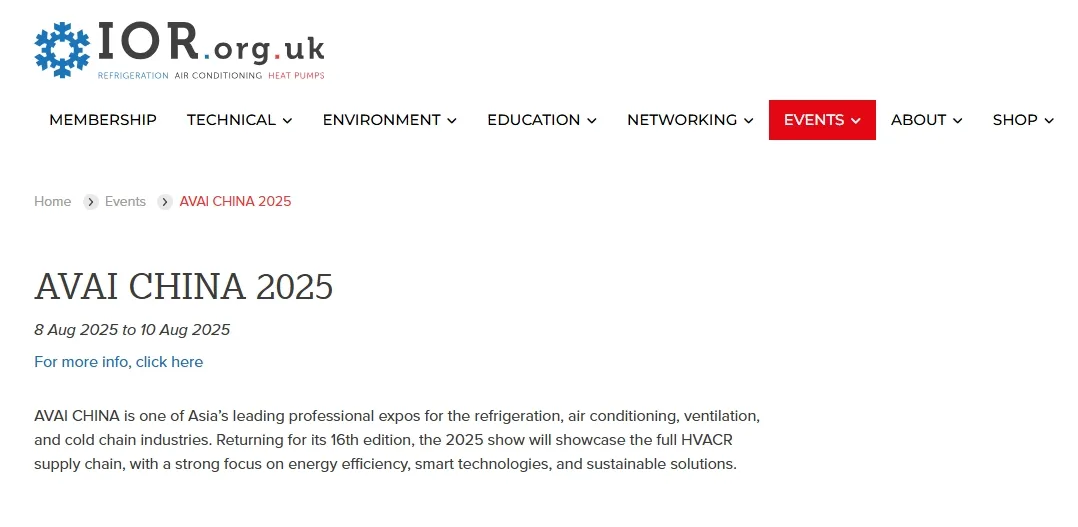Expand the Networking menu arrow
Image resolution: width=1078 pixels, height=527 pixels.
(x=748, y=121)
